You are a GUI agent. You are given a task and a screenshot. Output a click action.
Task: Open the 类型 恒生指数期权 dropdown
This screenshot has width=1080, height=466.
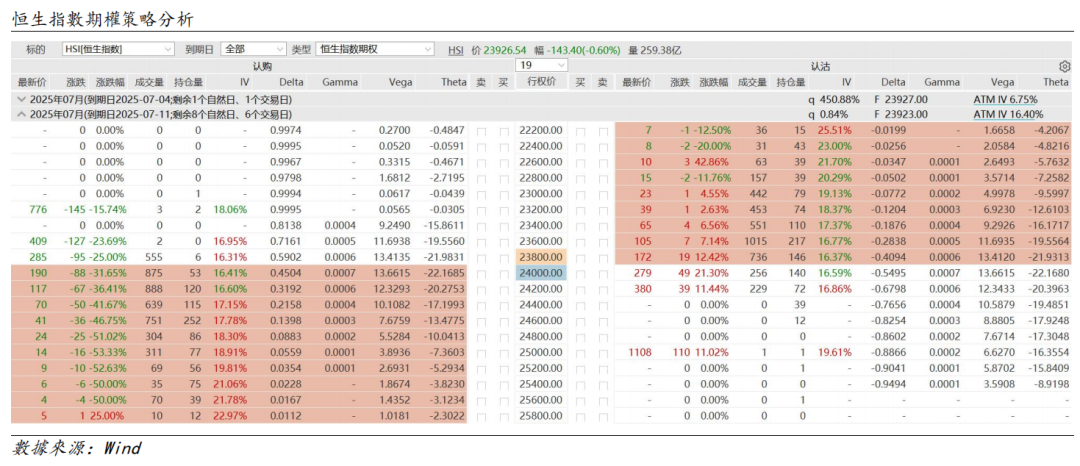375,50
